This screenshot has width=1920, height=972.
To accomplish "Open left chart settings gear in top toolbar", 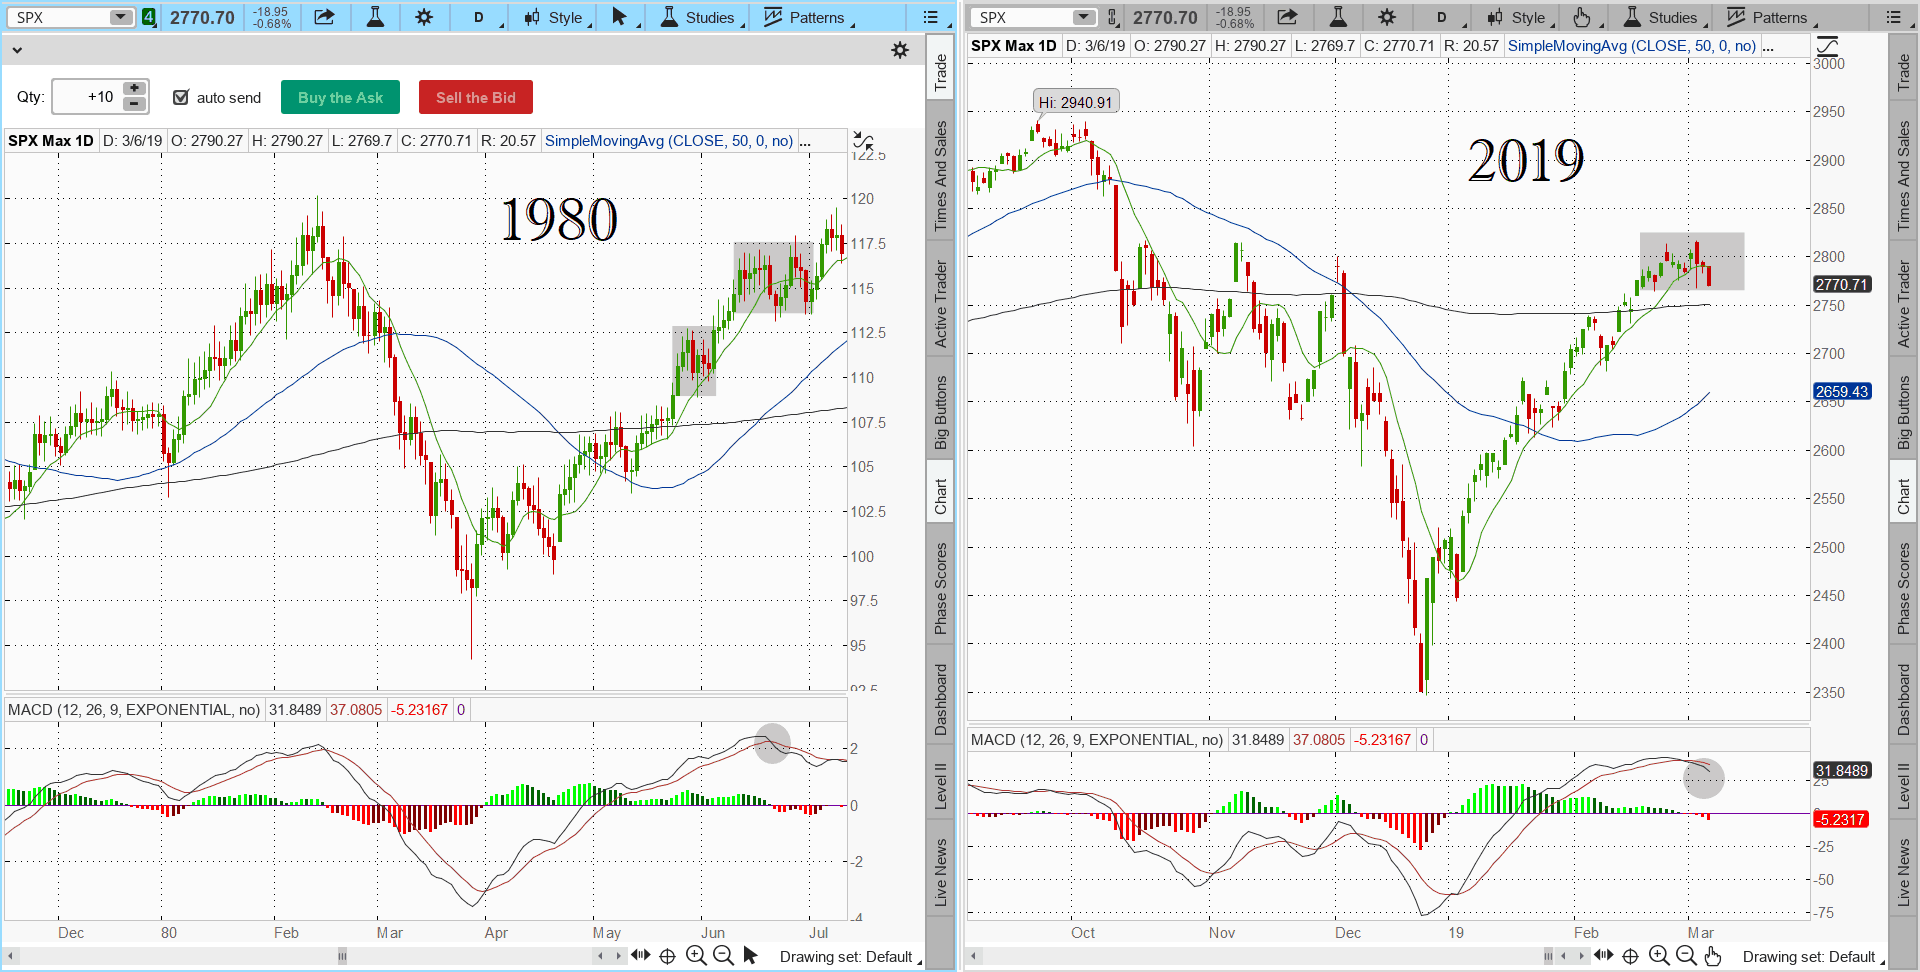I will coord(424,17).
